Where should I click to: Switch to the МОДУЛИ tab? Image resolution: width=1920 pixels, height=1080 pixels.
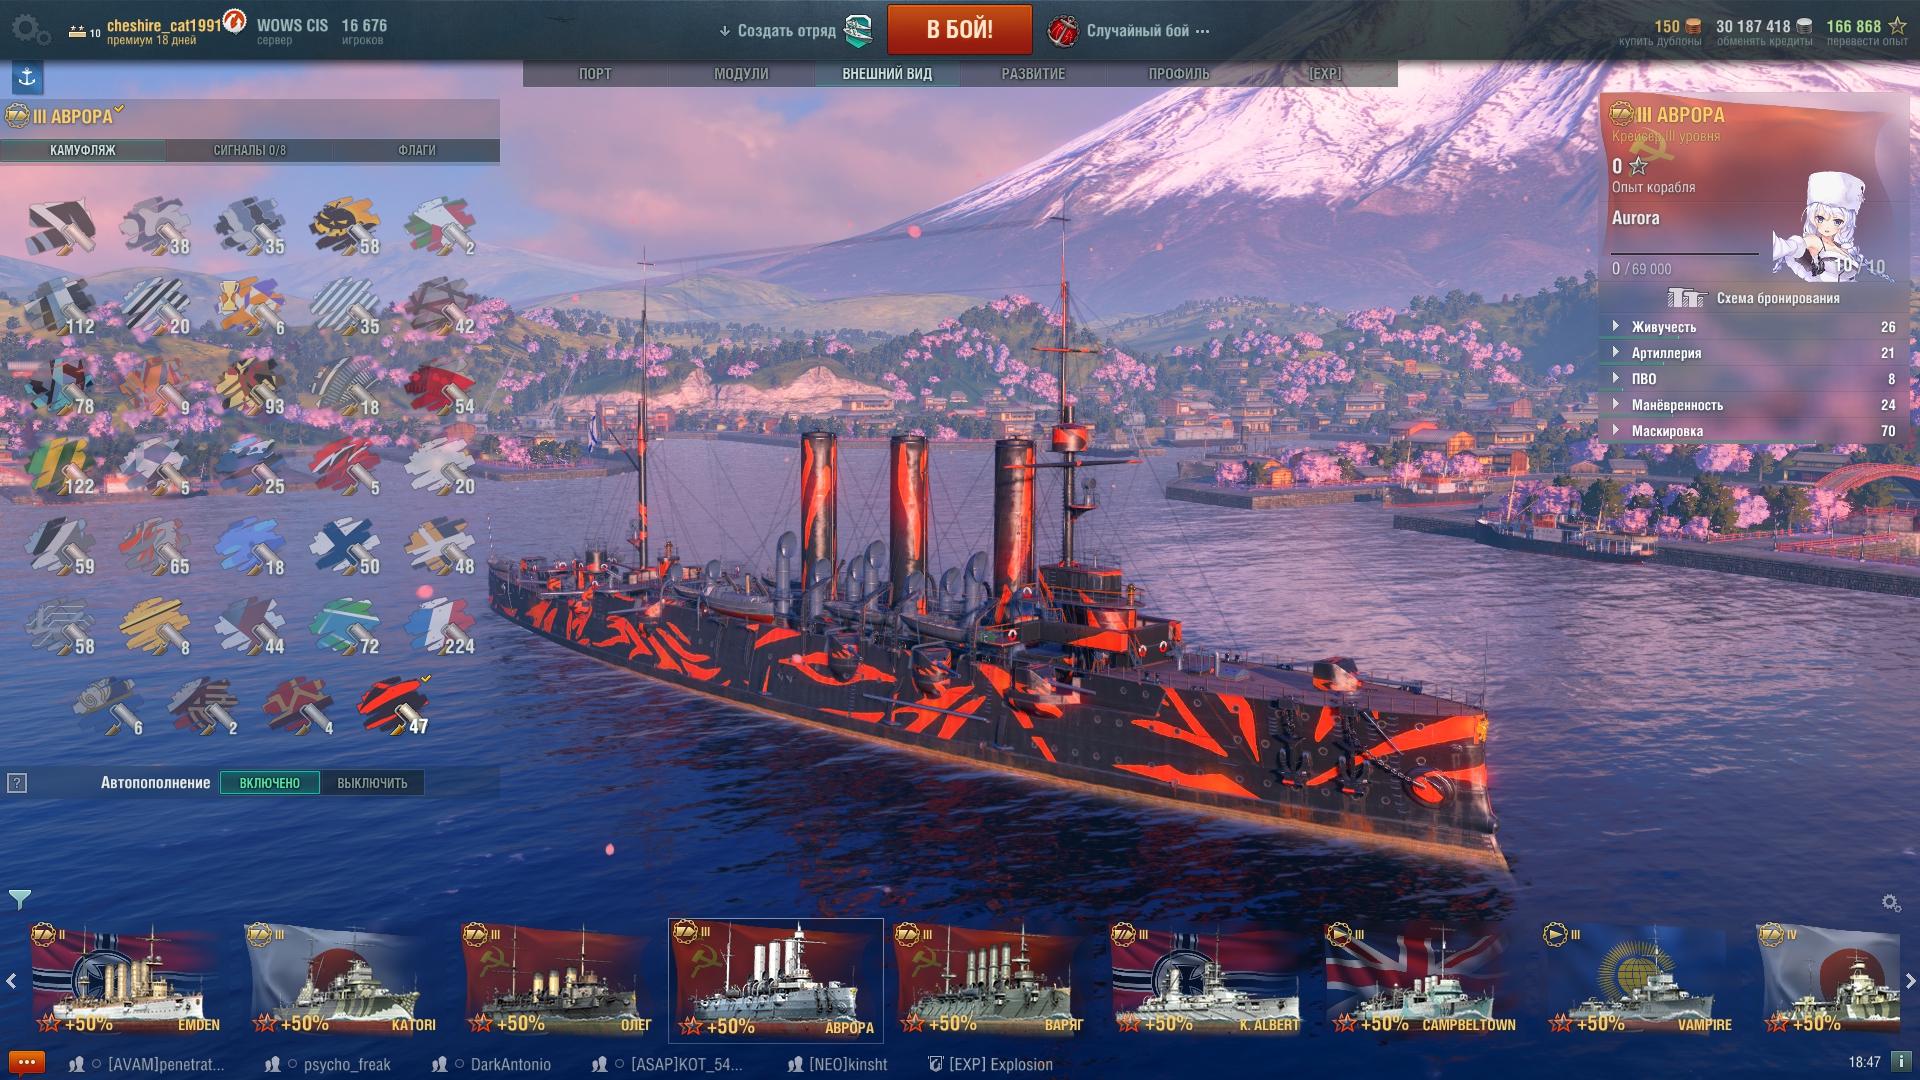tap(741, 74)
